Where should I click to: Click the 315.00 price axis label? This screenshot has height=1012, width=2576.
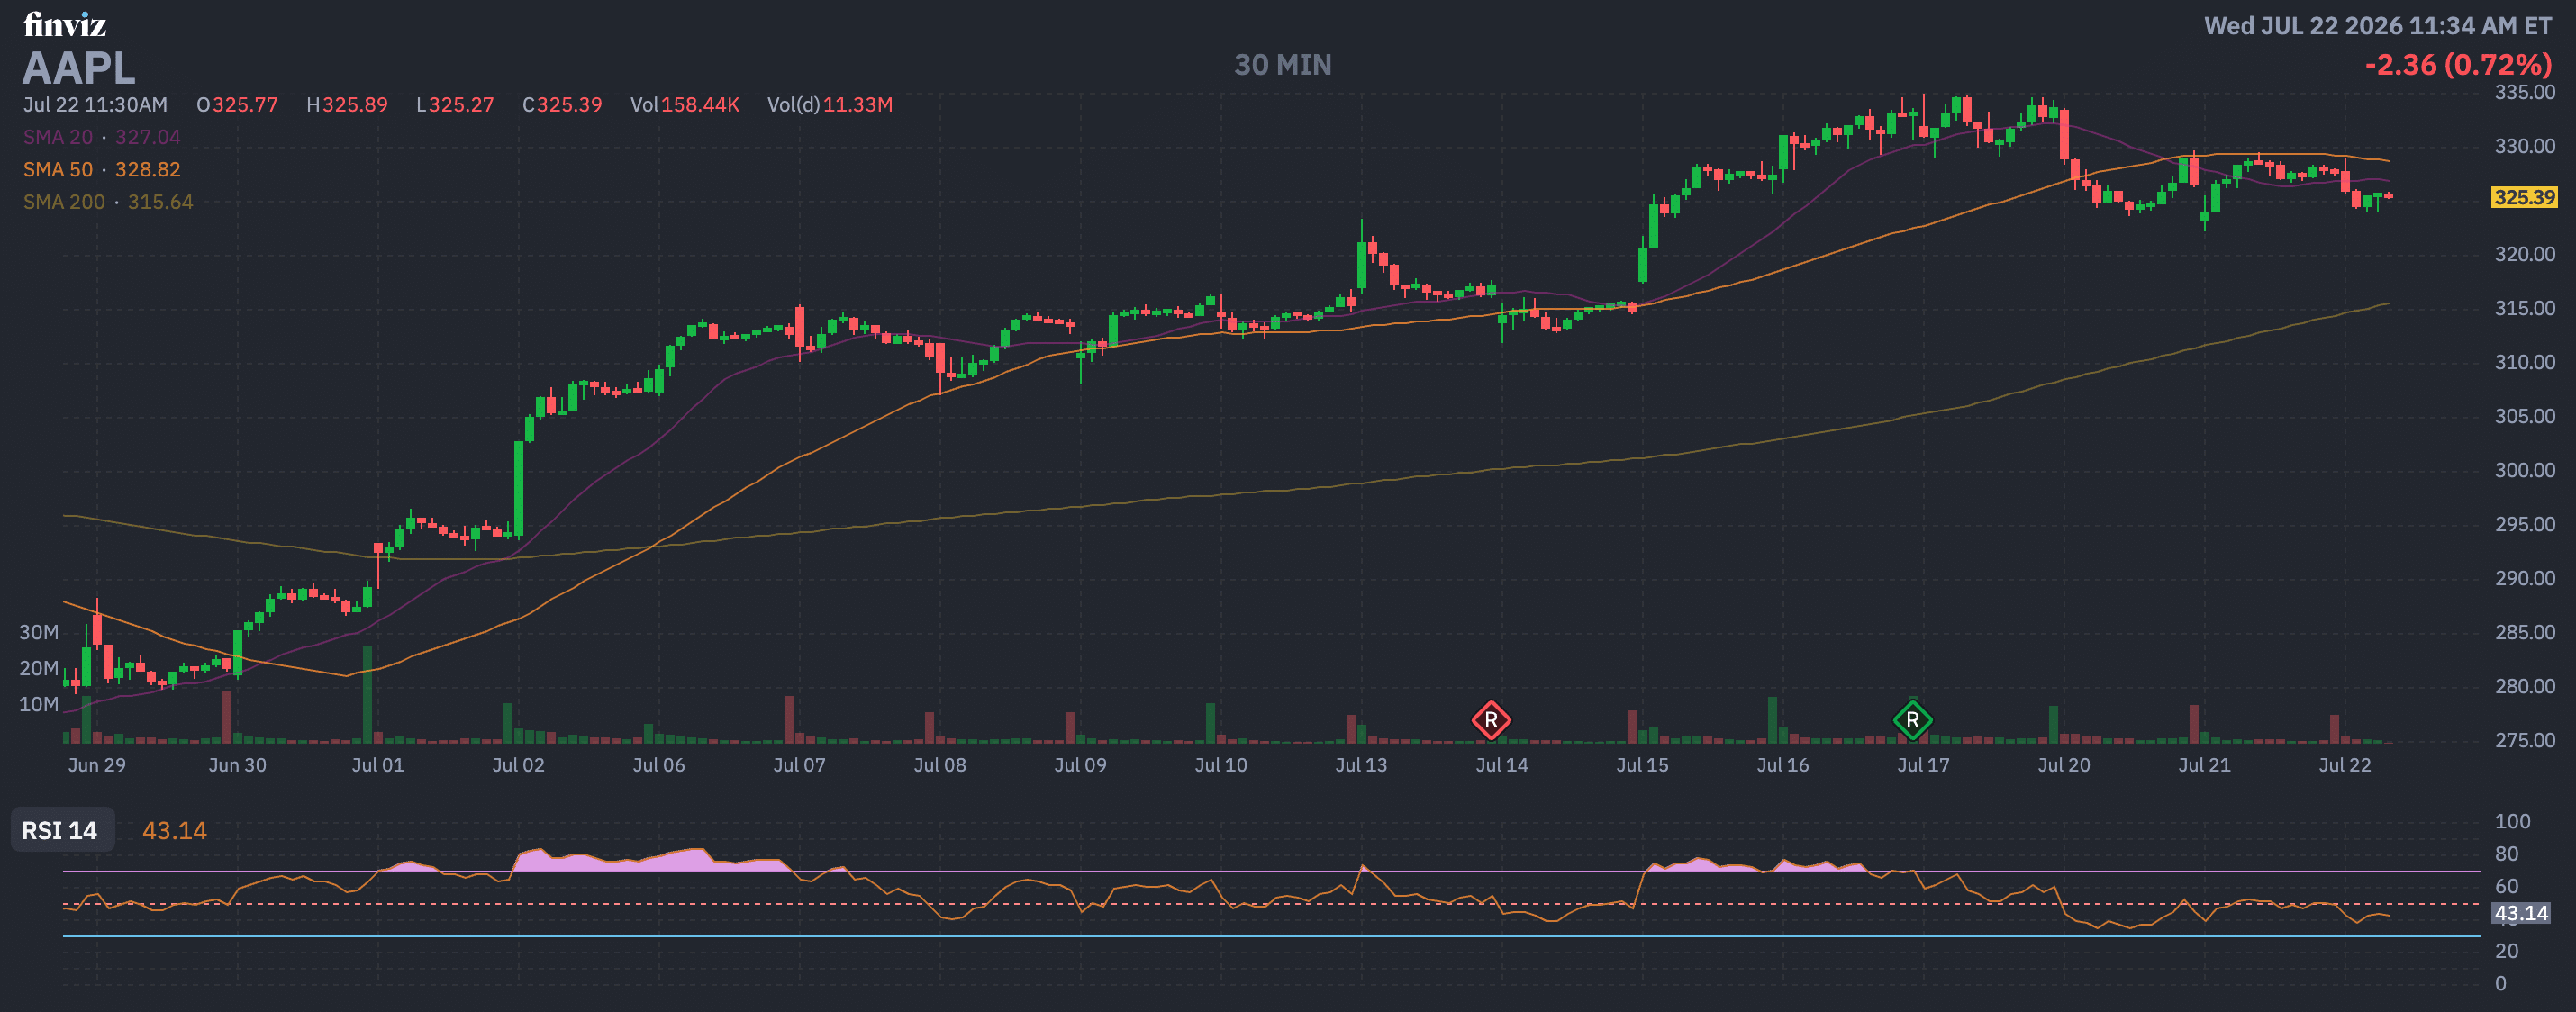pos(2524,308)
